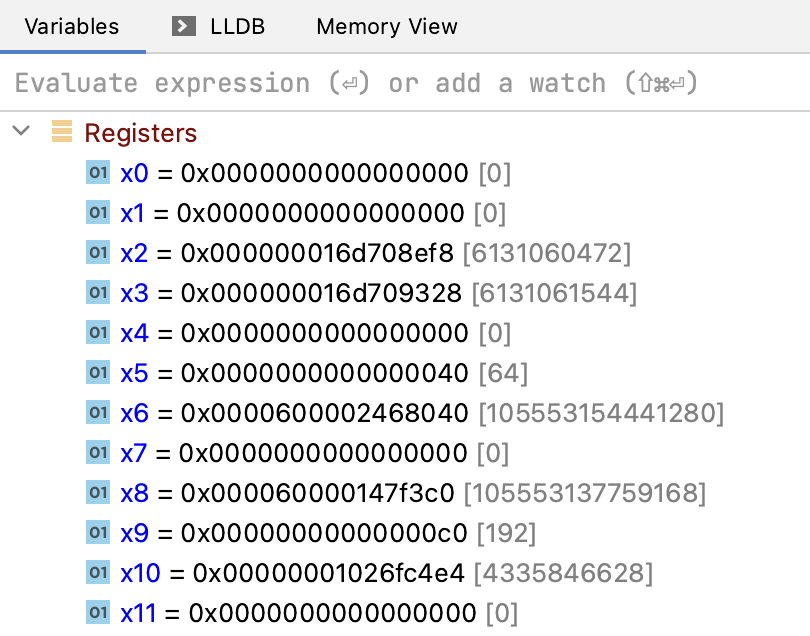The image size is (810, 636).
Task: Click the 01 register icon beside x9
Action: point(98,532)
